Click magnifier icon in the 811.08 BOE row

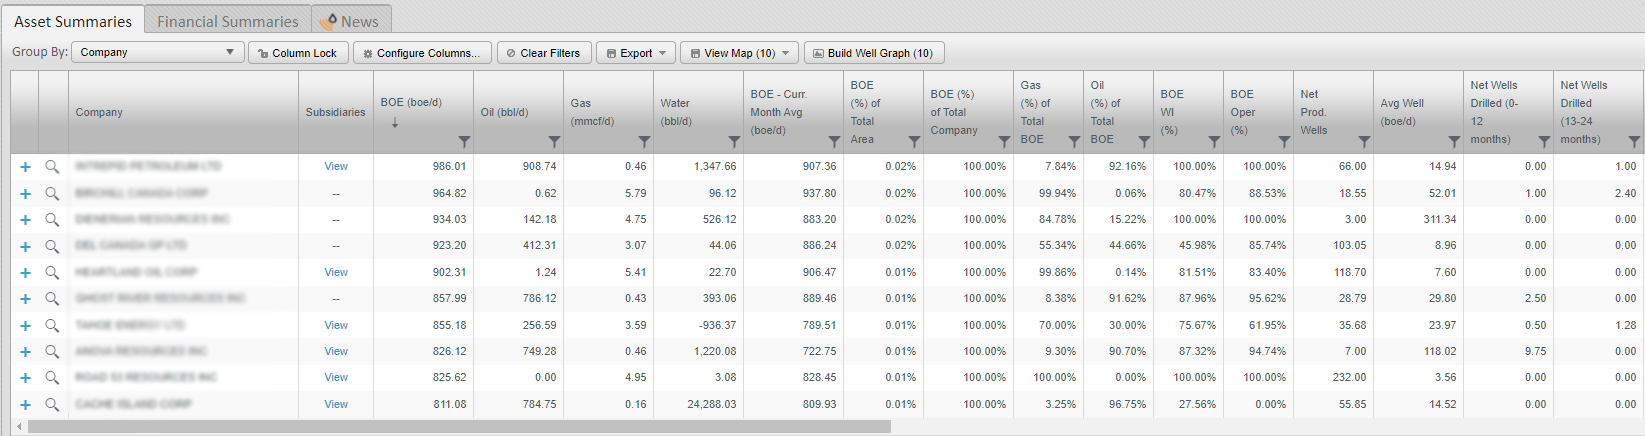tap(52, 405)
